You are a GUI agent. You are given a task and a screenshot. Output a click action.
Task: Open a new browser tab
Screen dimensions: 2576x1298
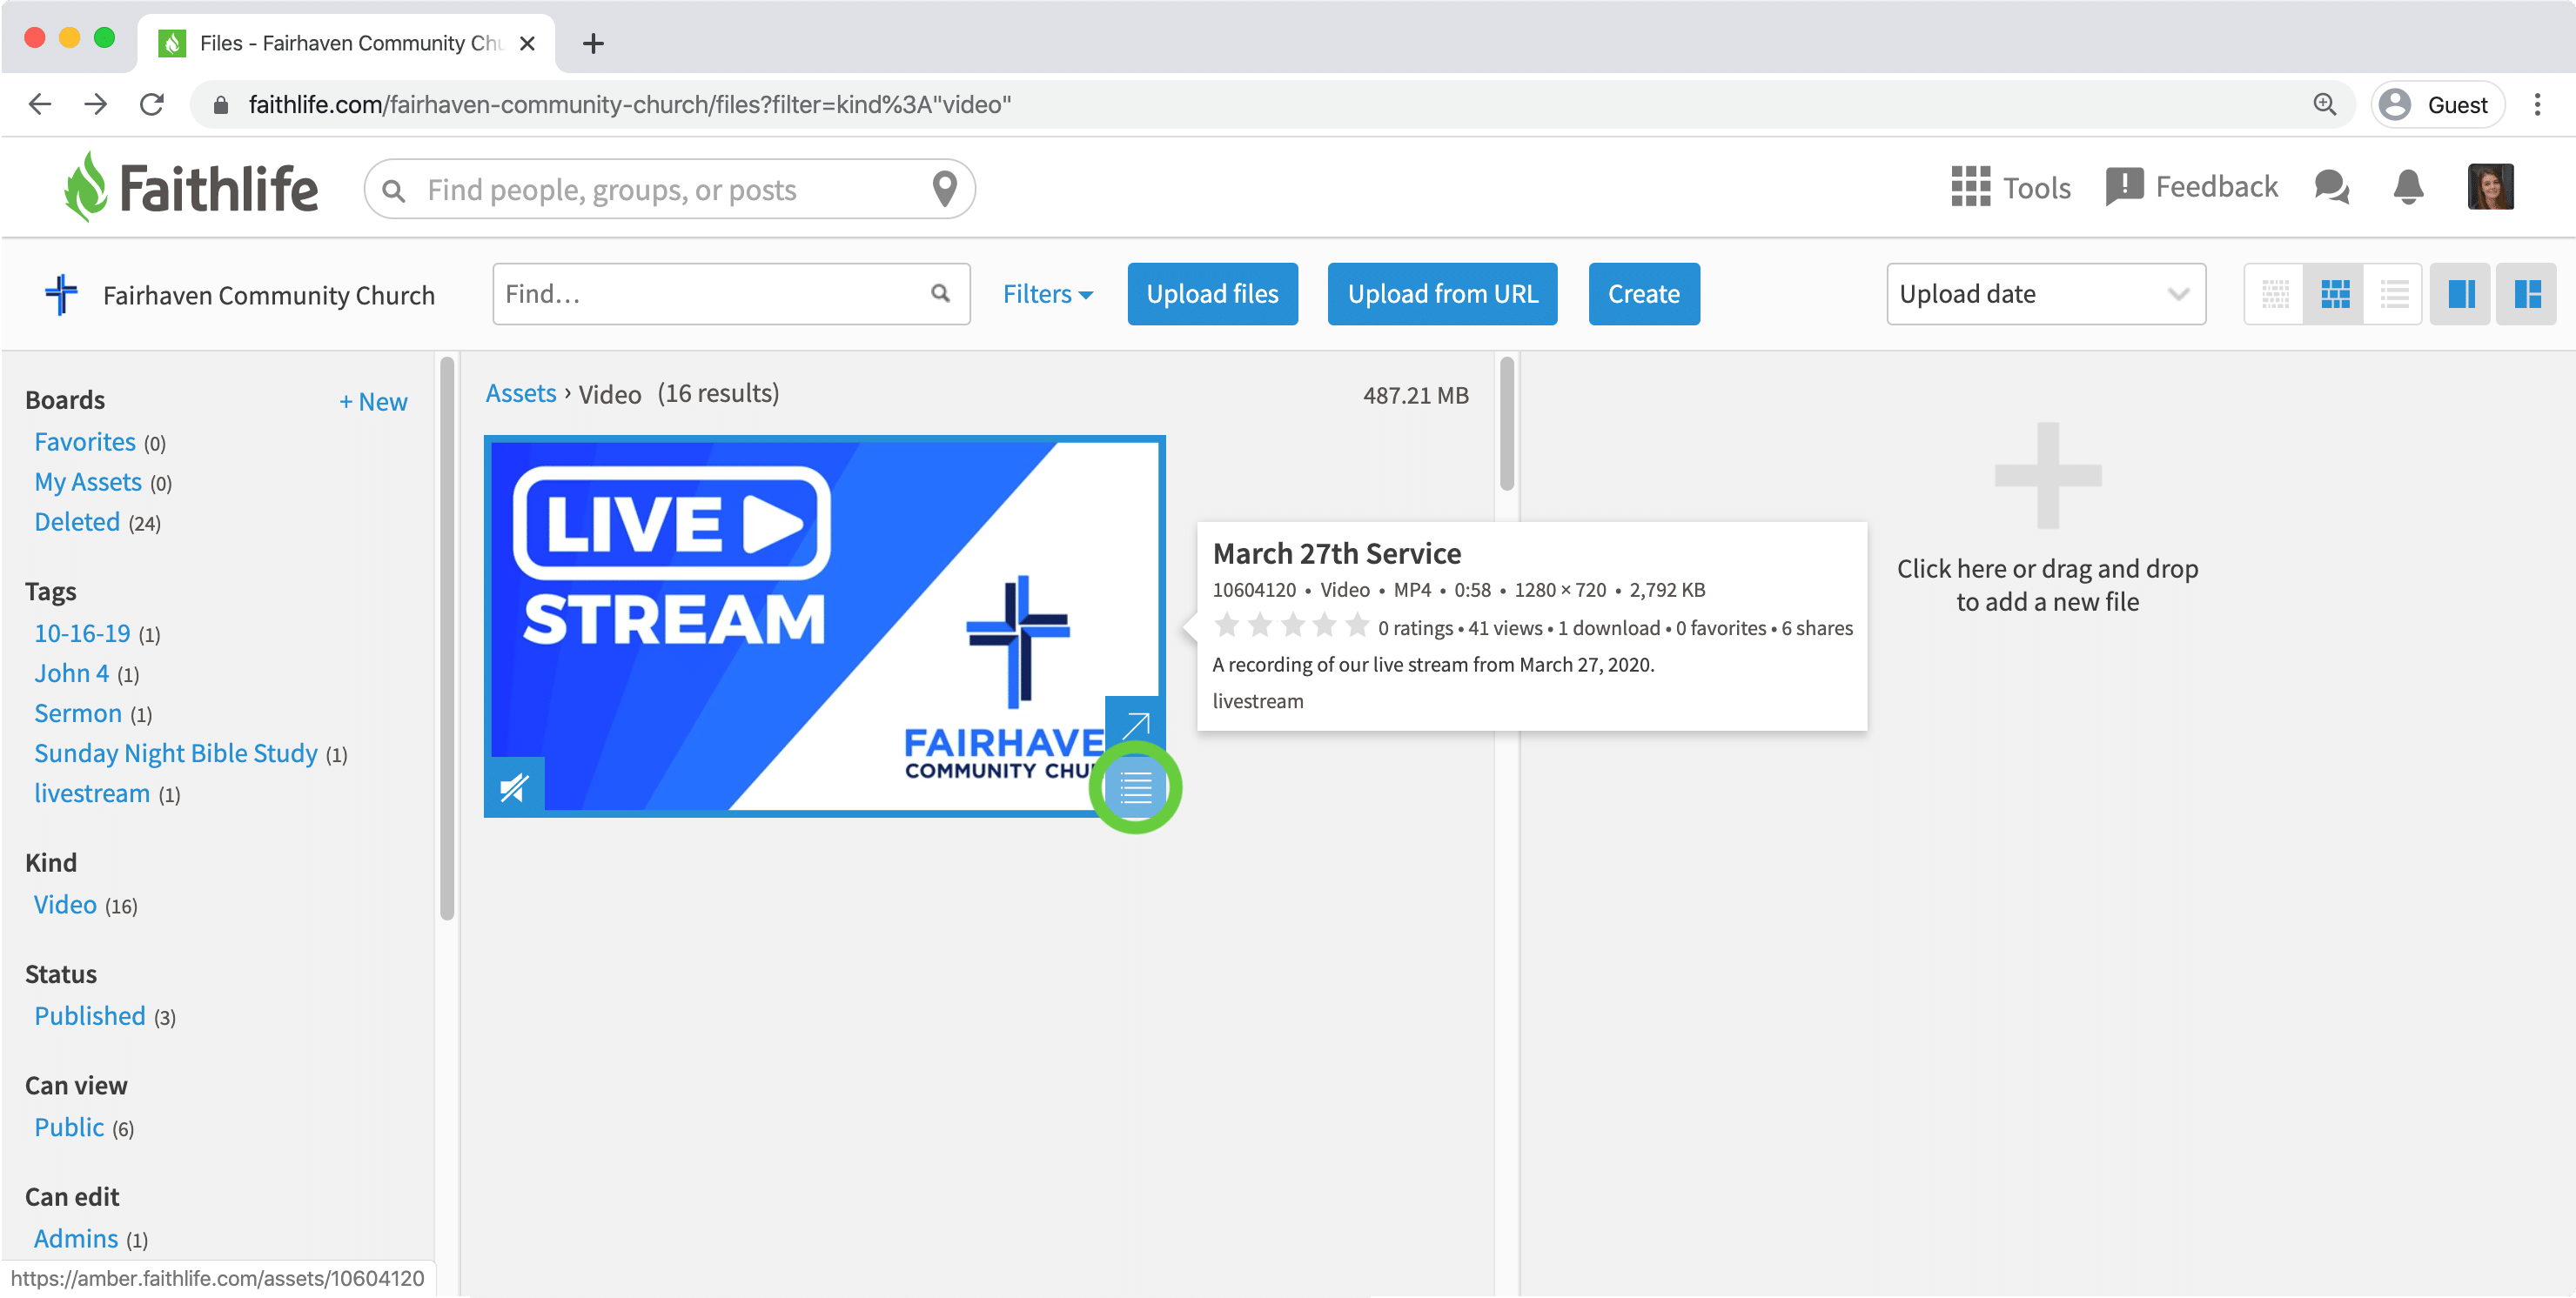tap(593, 43)
